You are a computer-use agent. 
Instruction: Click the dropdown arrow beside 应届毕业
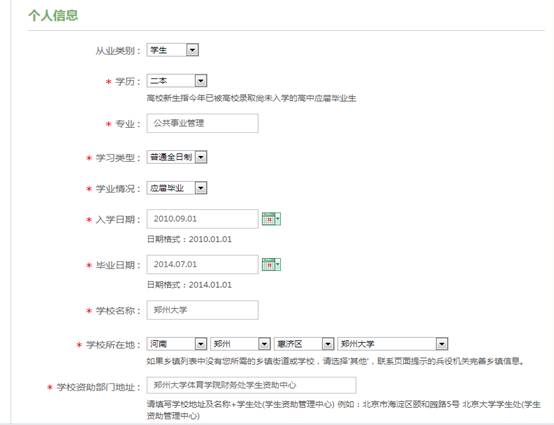pos(201,188)
